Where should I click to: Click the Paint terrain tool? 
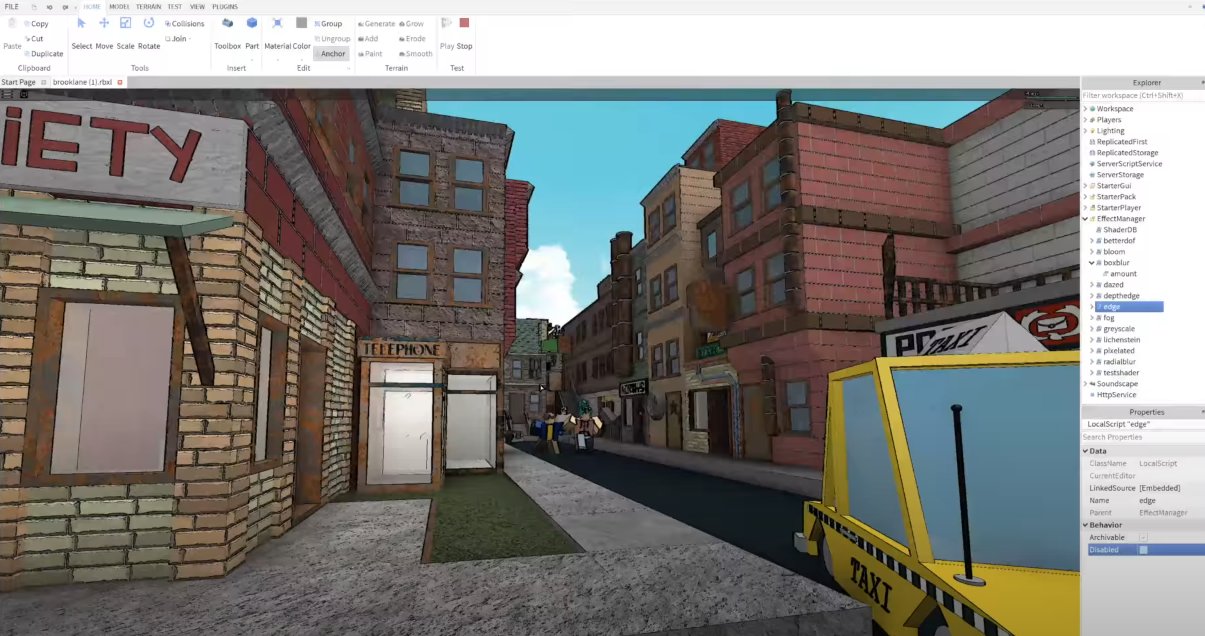pos(370,54)
